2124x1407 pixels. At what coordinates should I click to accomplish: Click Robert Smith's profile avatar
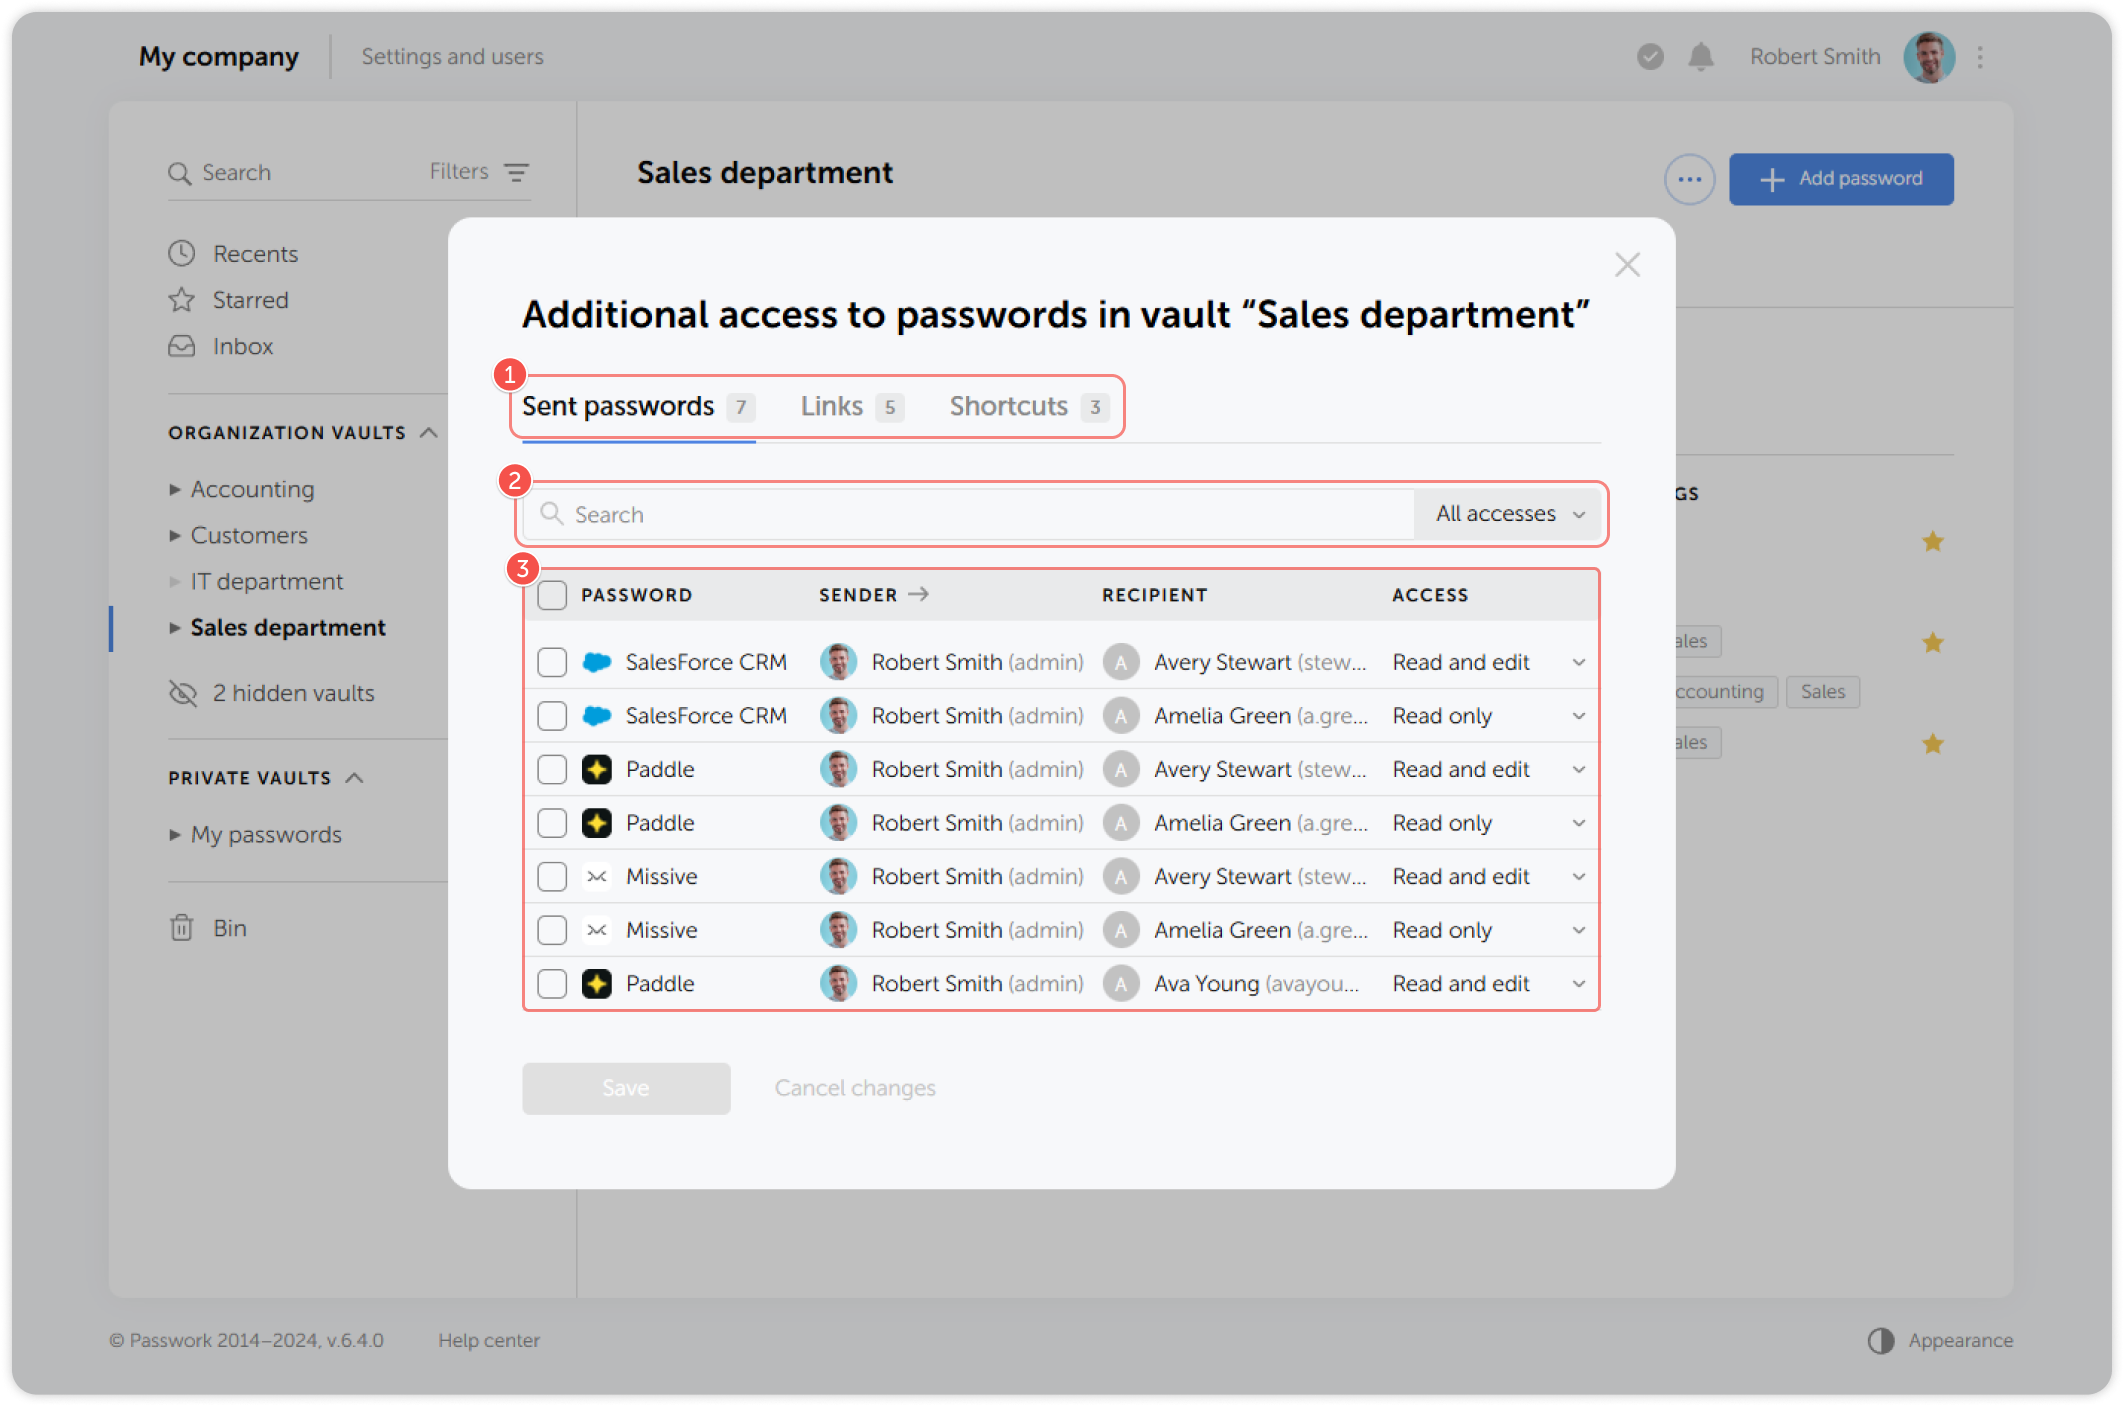click(x=1930, y=57)
